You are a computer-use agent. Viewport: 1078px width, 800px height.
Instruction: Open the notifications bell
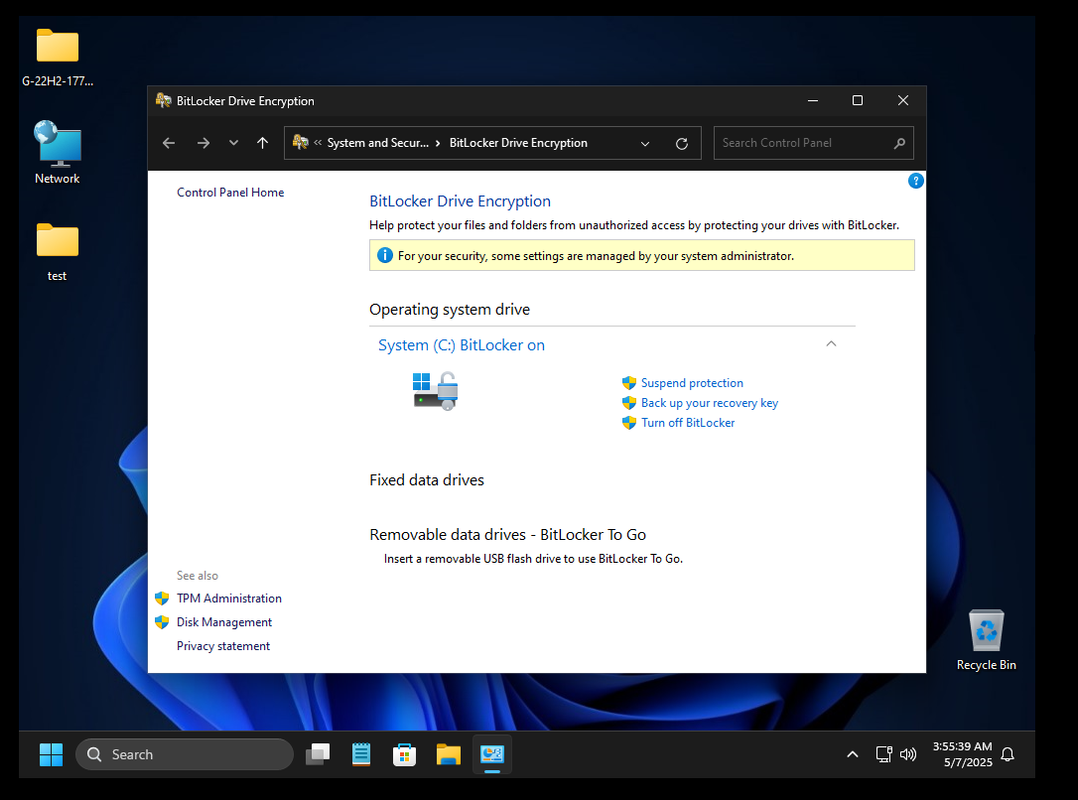click(x=1008, y=755)
